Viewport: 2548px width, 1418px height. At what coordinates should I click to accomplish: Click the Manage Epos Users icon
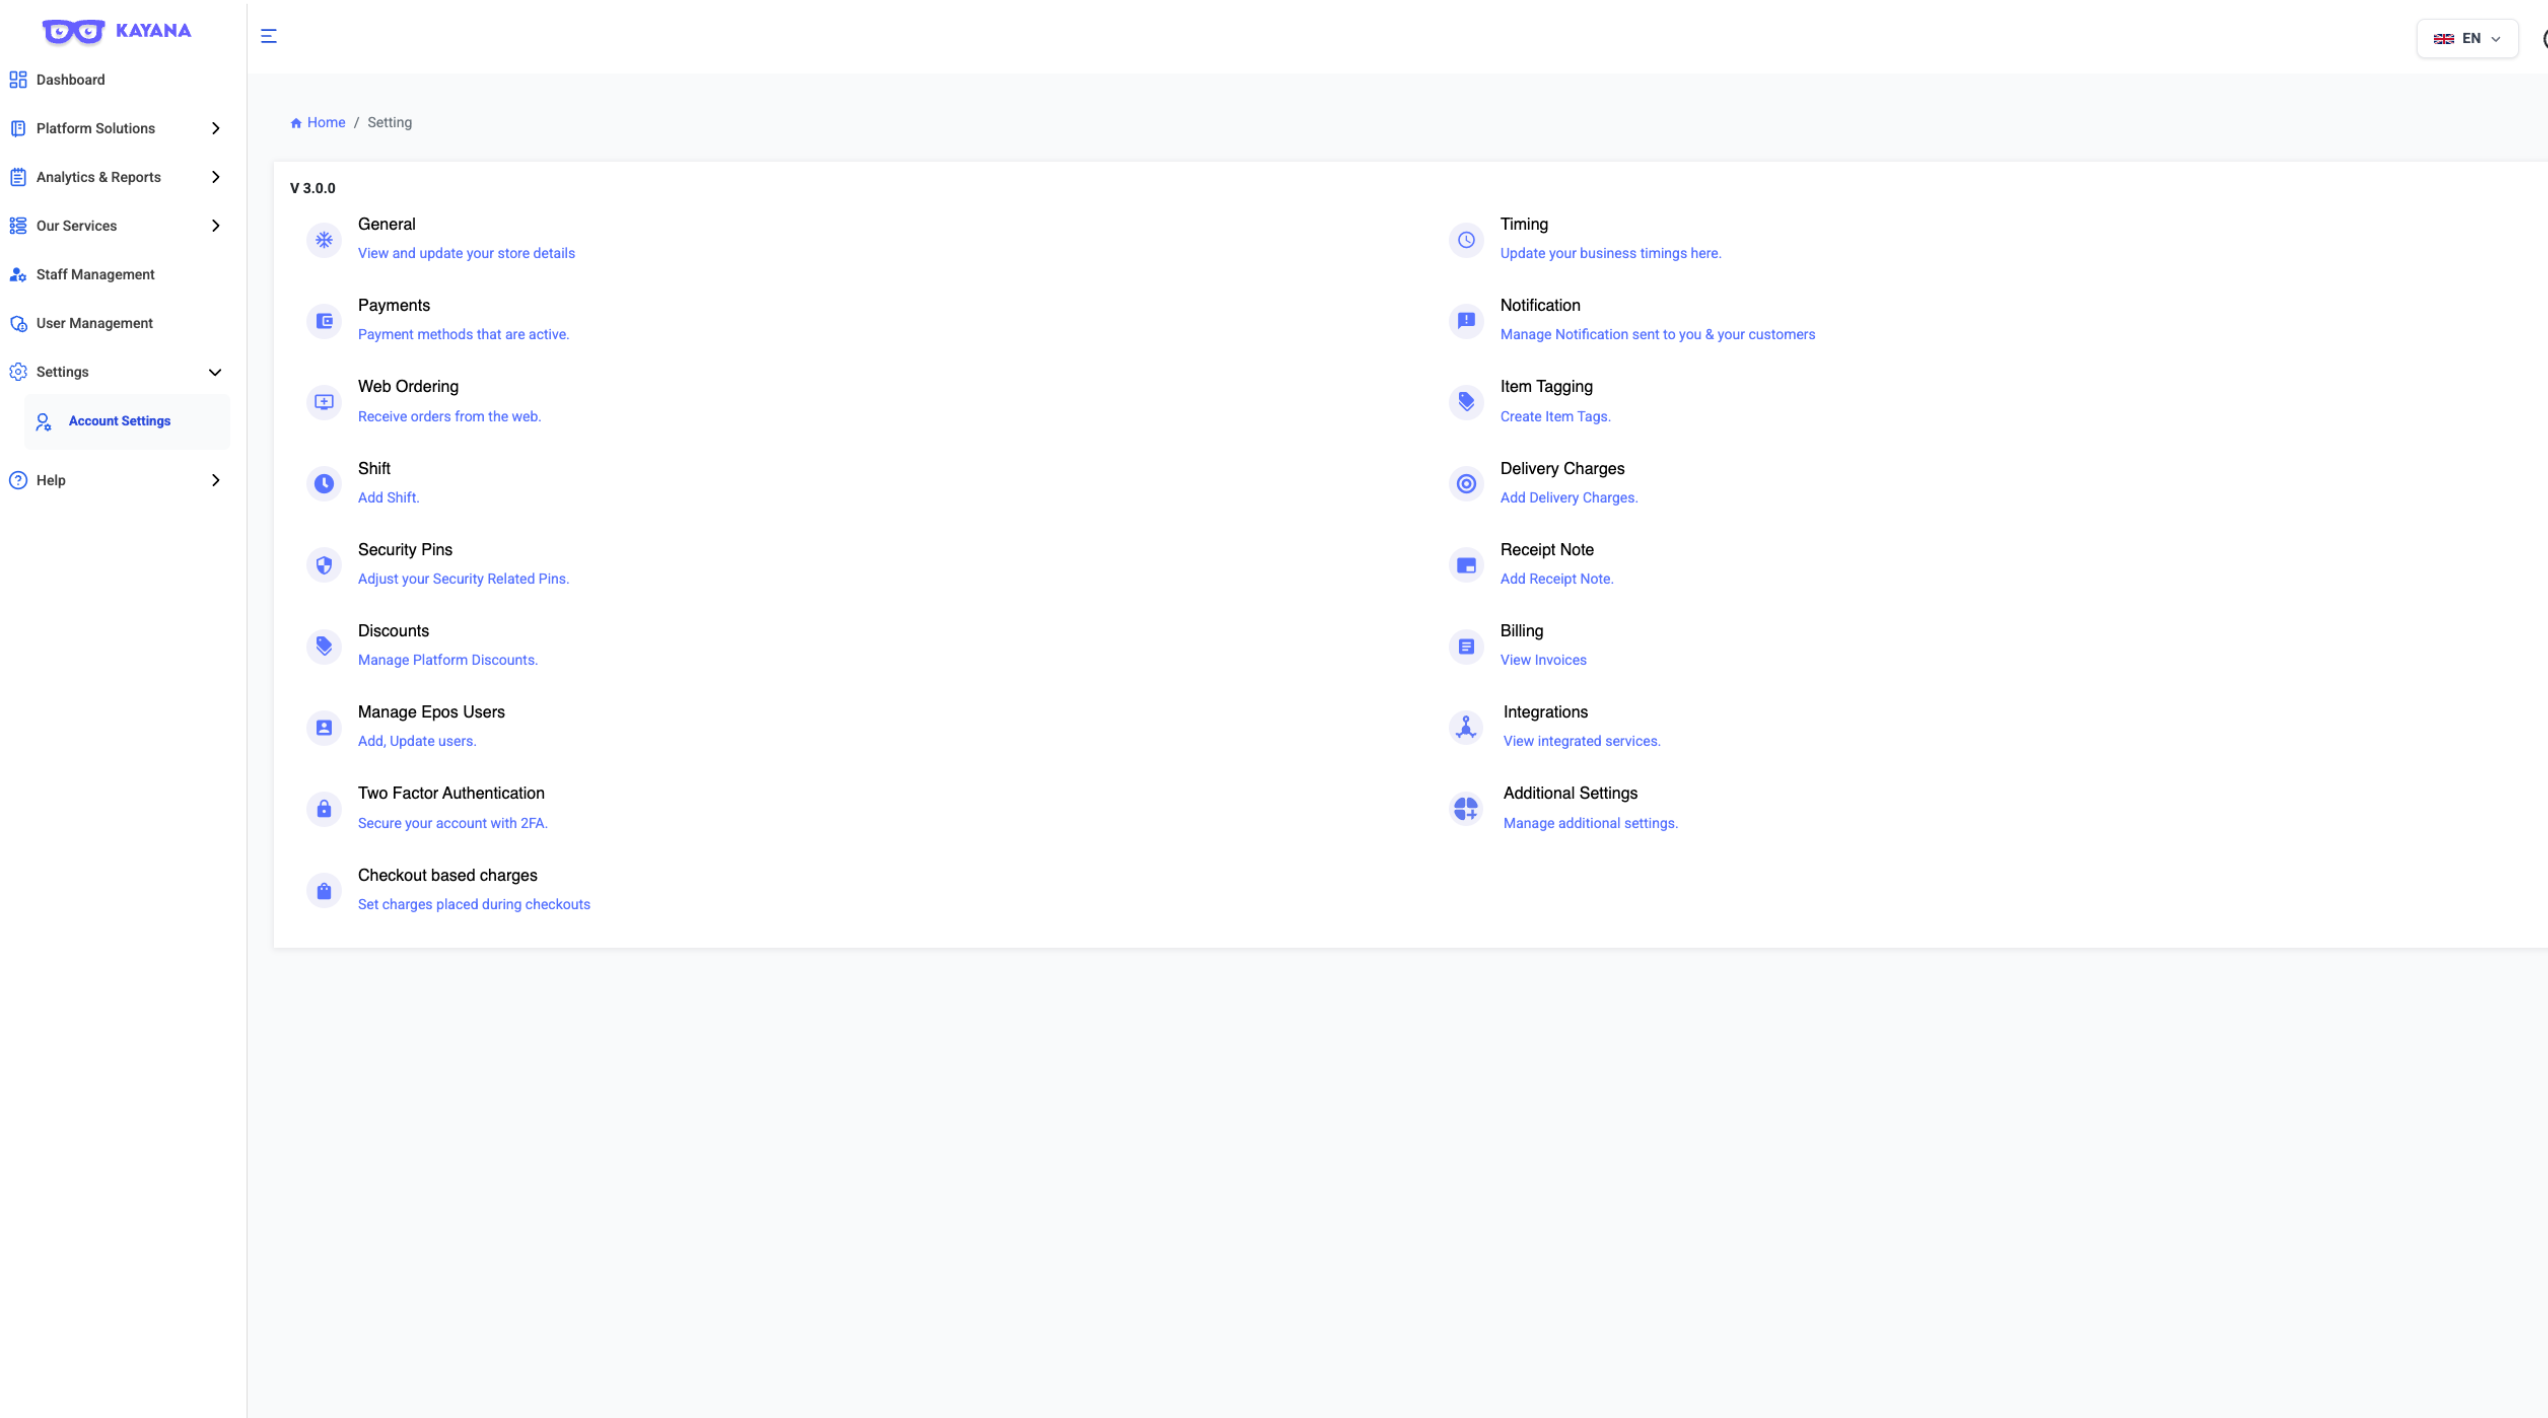coord(324,728)
